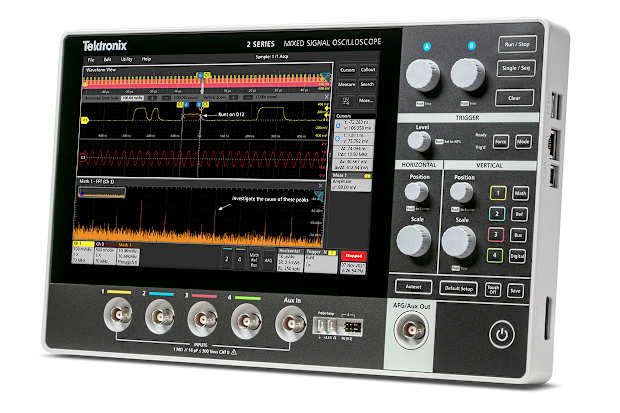620x413 pixels.
Task: Click the on-screen AFG button
Action: (268, 260)
